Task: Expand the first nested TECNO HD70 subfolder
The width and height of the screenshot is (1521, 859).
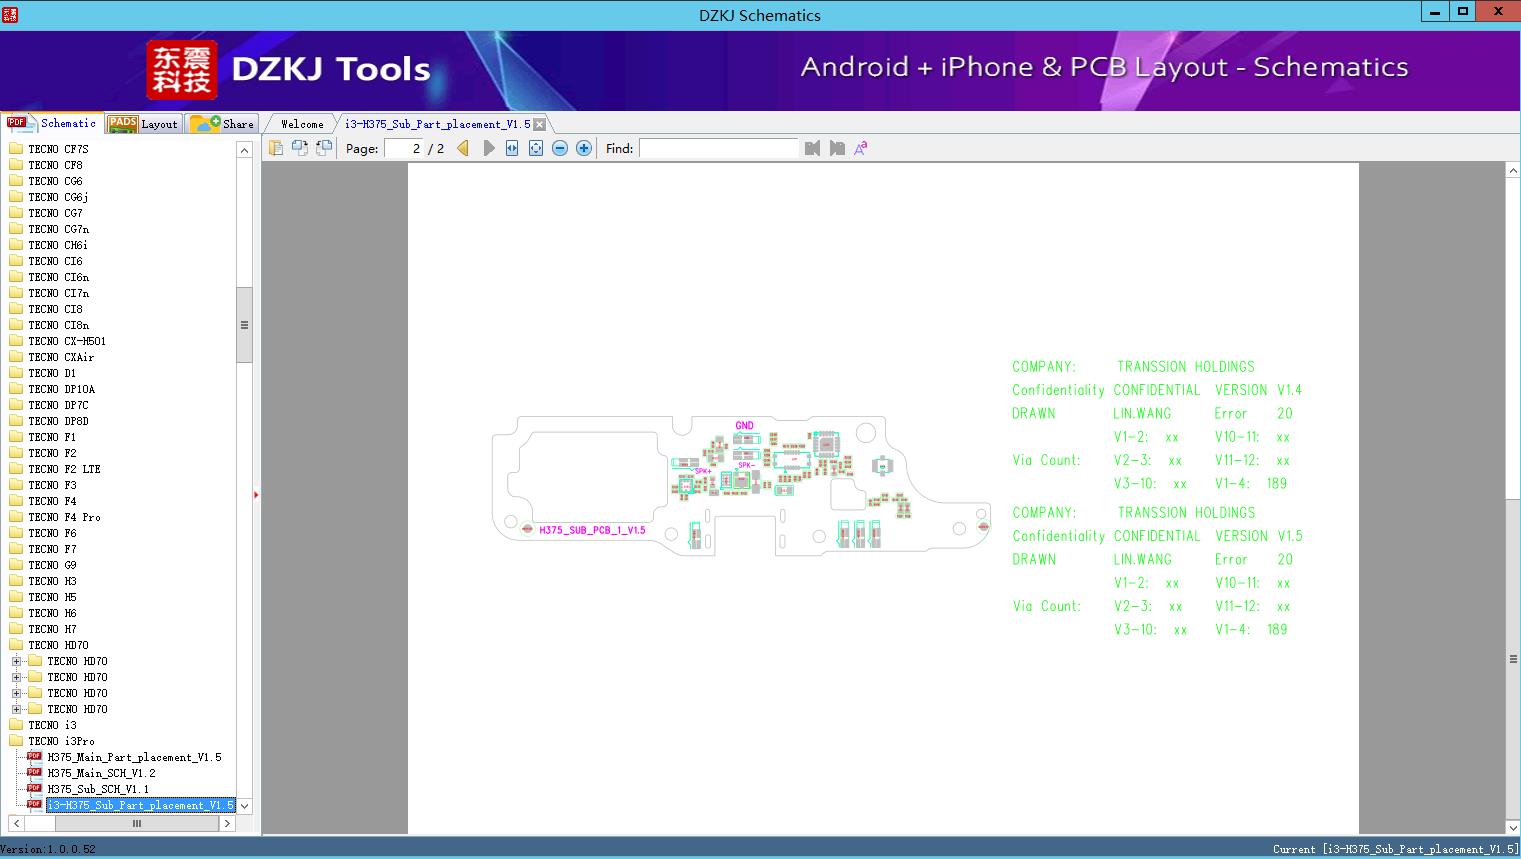Action: pos(16,661)
